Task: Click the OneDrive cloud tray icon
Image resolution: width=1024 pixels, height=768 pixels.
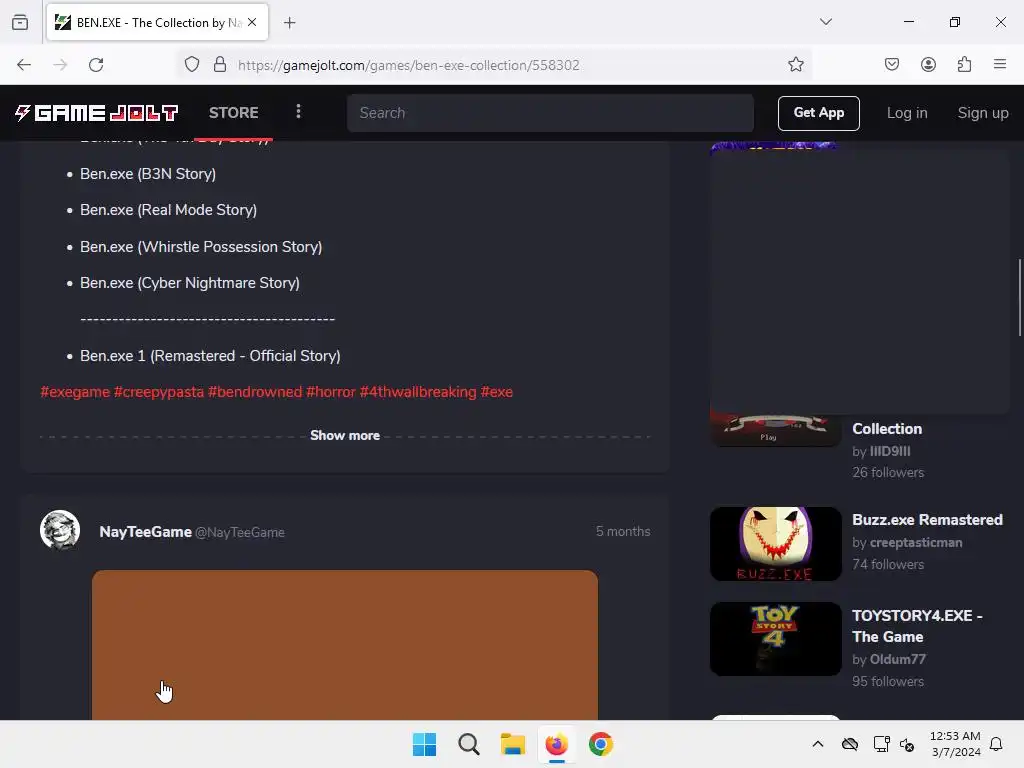Action: [850, 744]
